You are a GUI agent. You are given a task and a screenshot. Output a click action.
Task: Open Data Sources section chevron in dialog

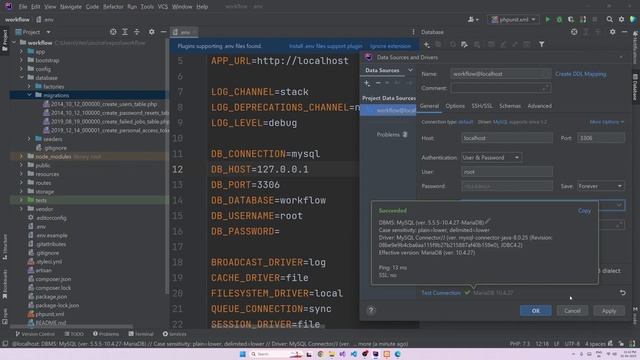410,70
